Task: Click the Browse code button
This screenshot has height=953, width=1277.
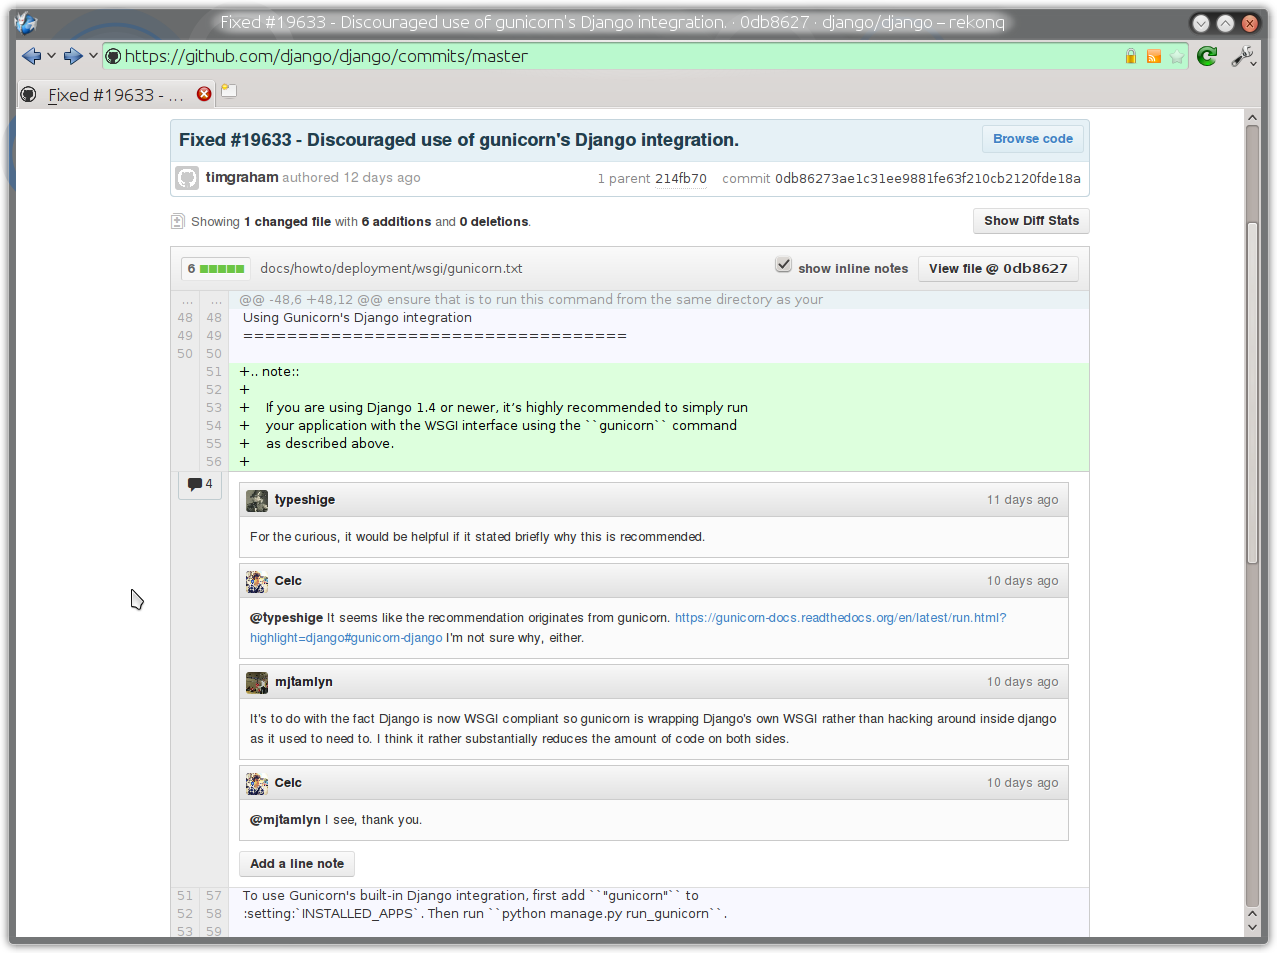Action: click(x=1033, y=139)
